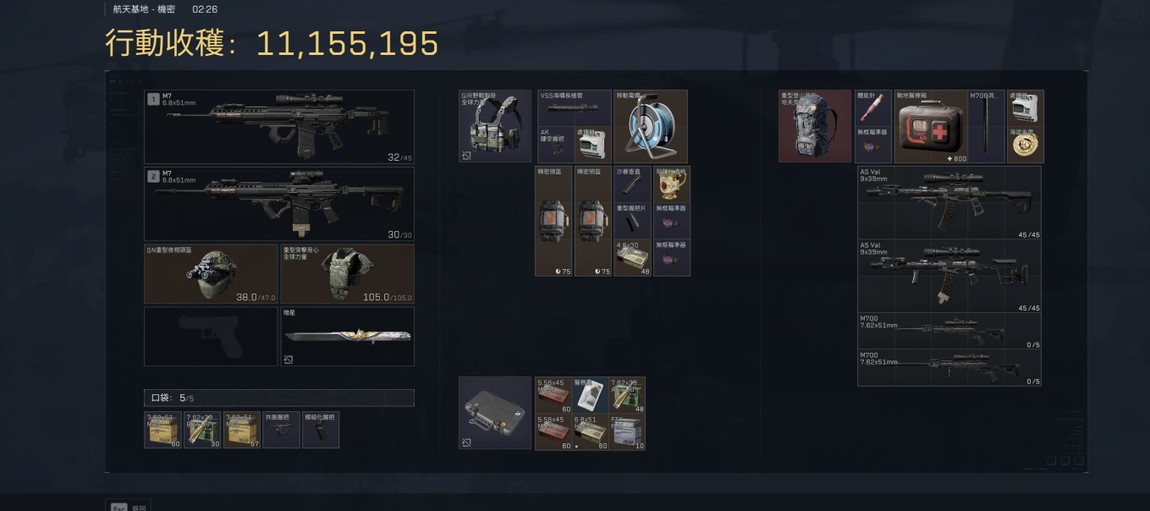Select the 6.8x51 ammo in secure case

(x=590, y=432)
